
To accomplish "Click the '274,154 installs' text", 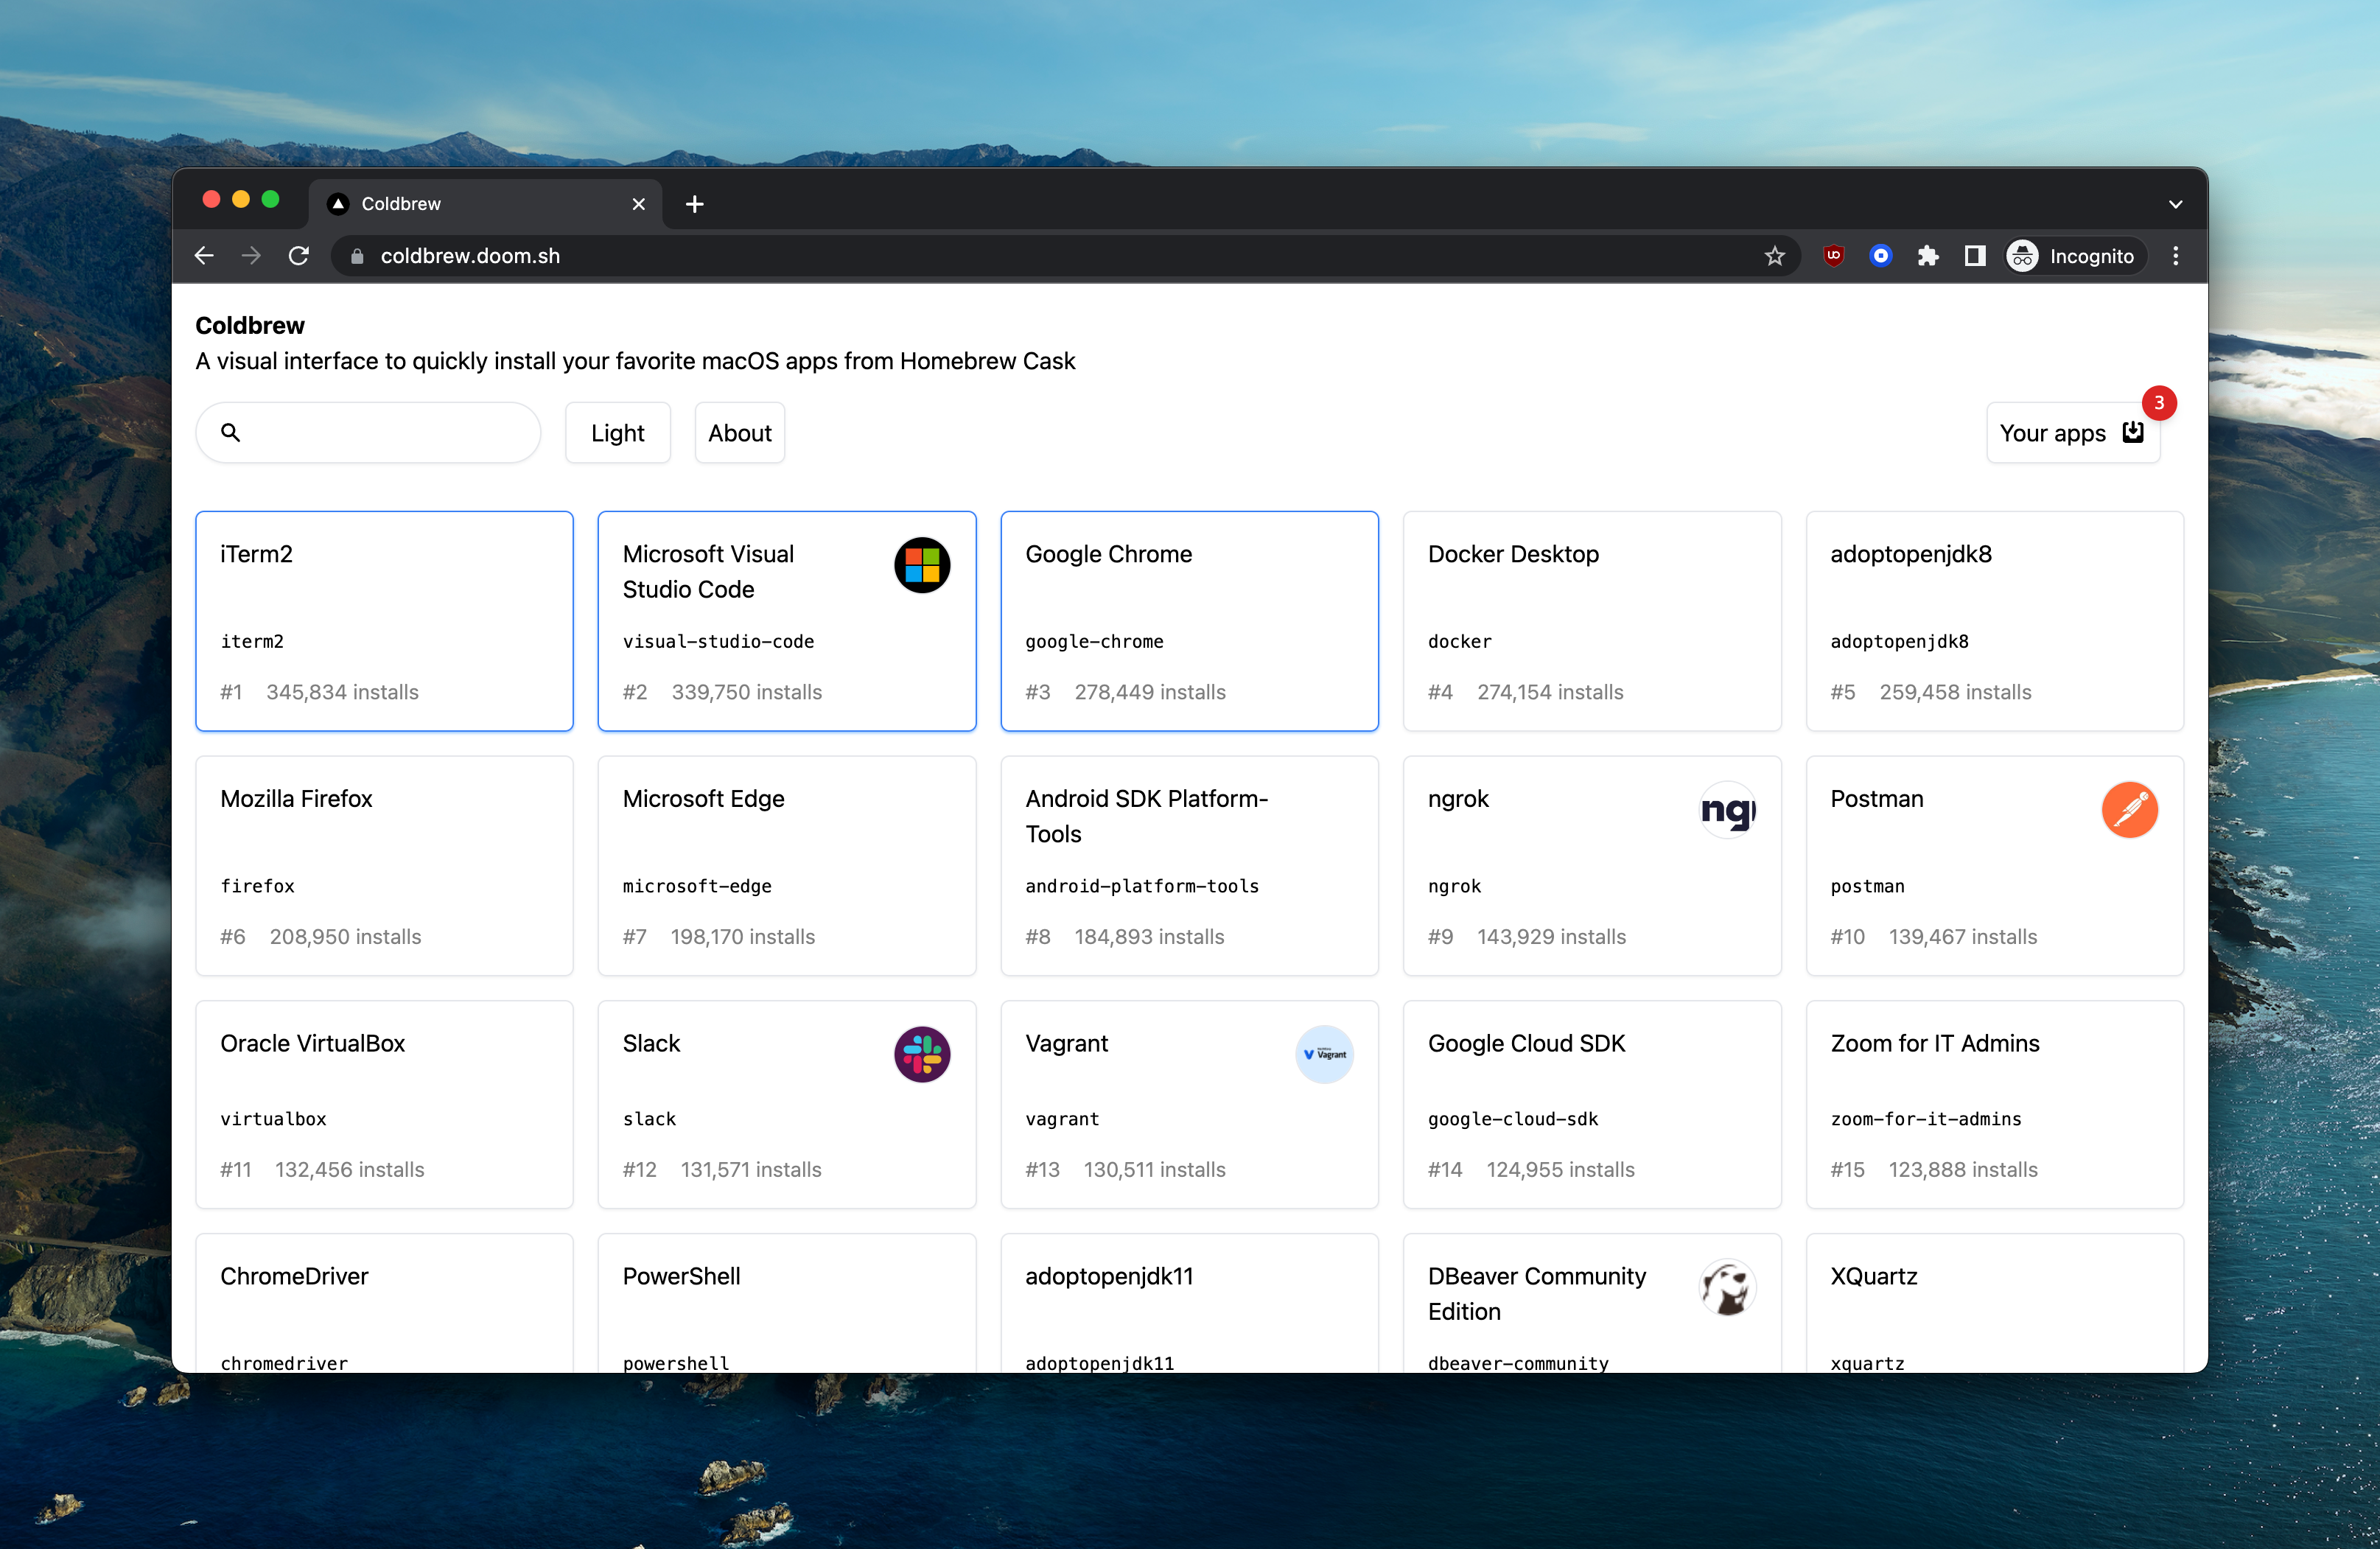I will tap(1550, 692).
